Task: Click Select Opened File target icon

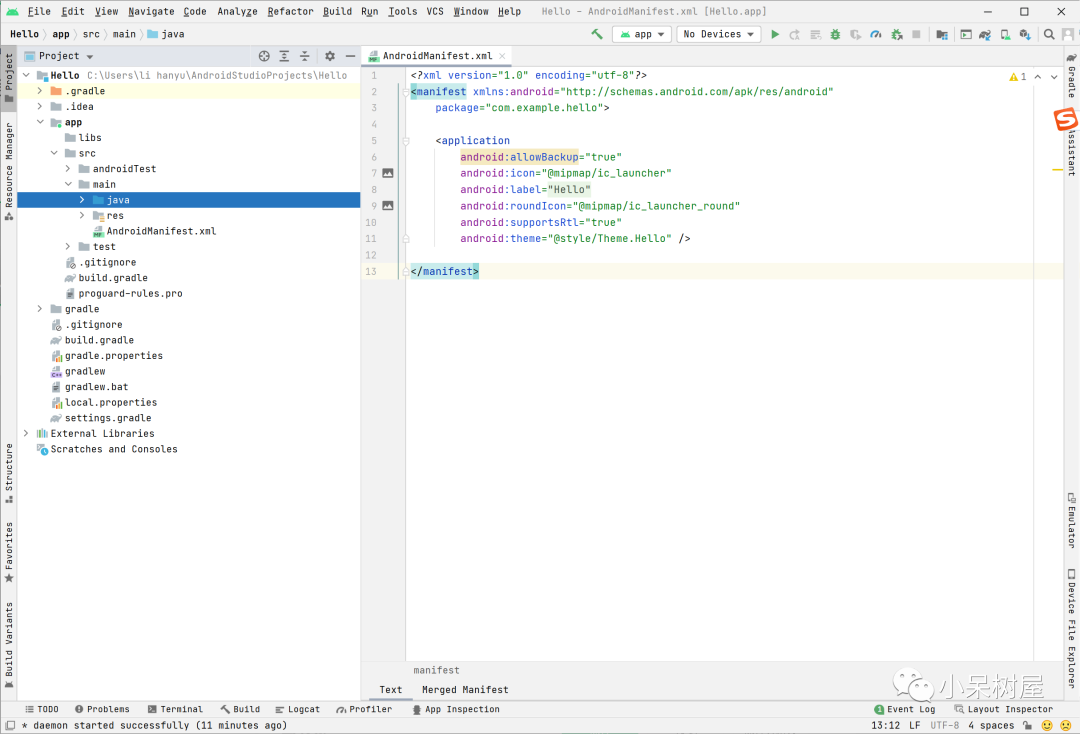Action: tap(264, 57)
